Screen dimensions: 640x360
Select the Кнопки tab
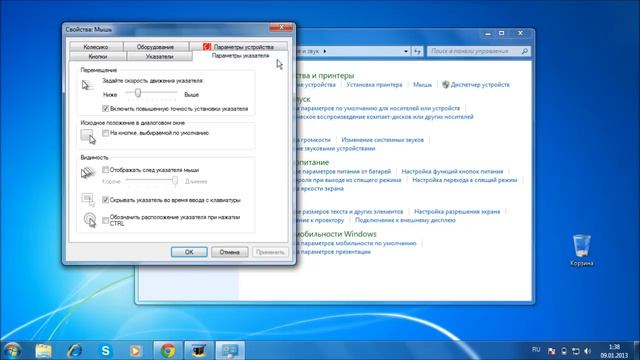[98, 56]
